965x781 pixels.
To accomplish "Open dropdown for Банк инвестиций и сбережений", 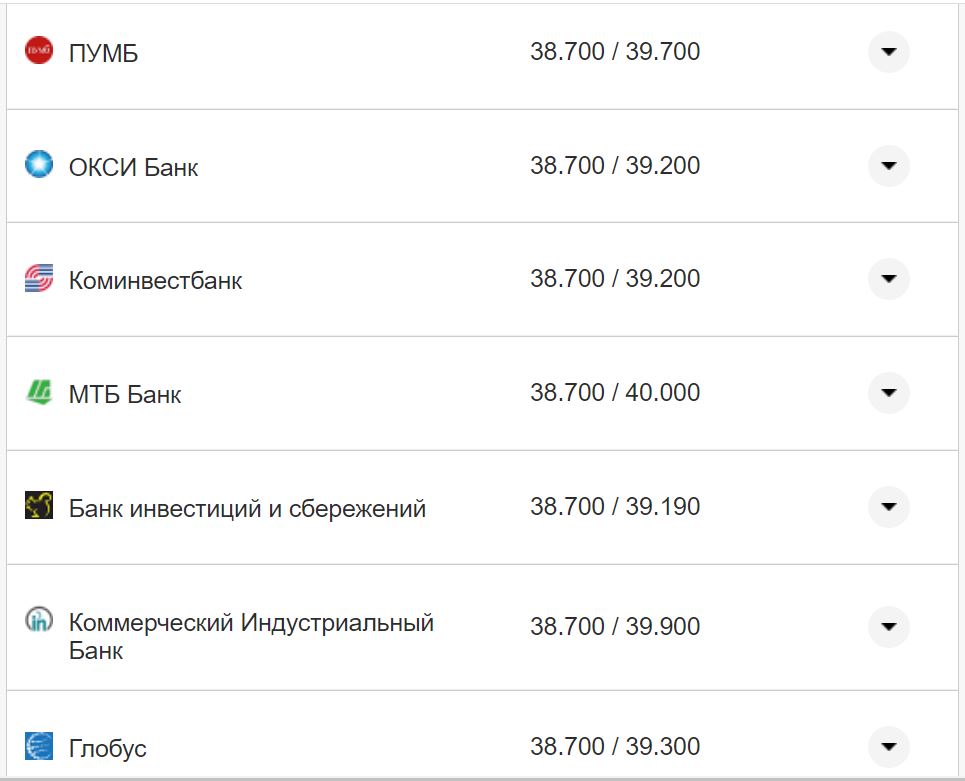I will (888, 507).
